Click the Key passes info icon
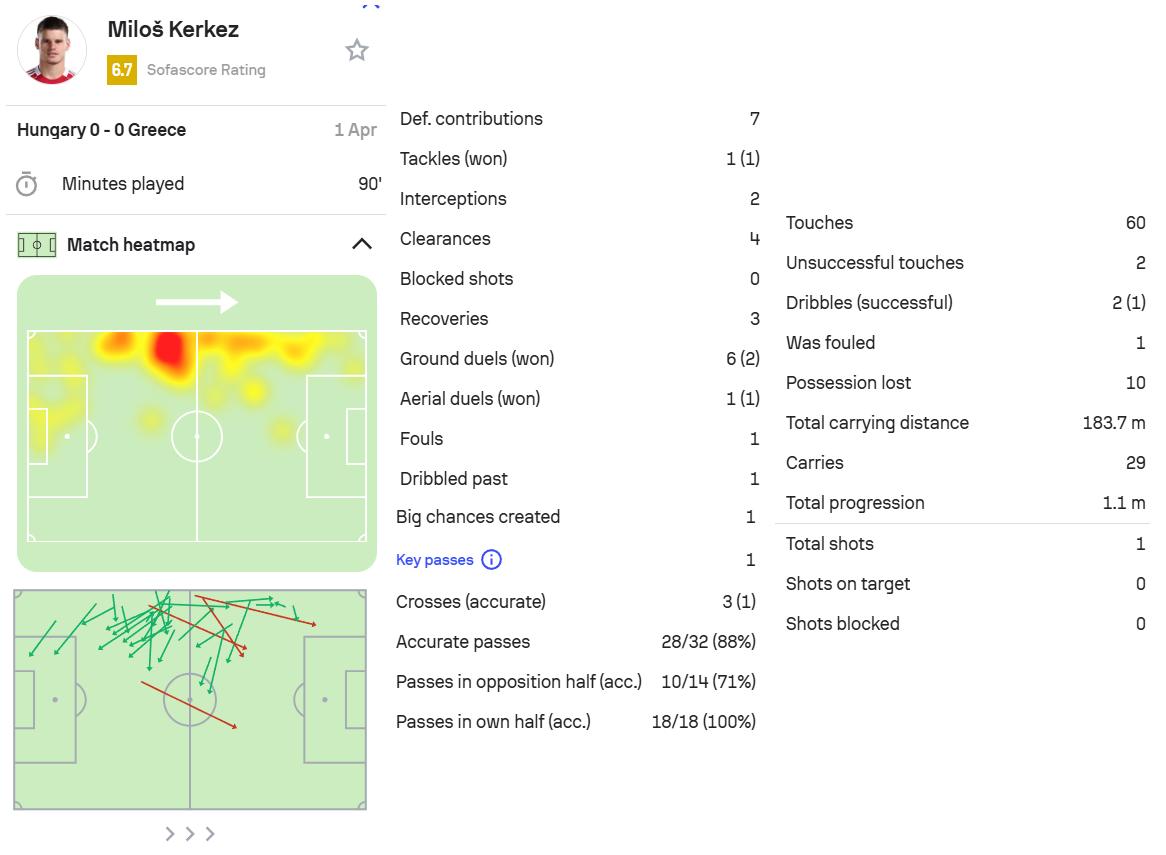1166x855 pixels. [491, 560]
